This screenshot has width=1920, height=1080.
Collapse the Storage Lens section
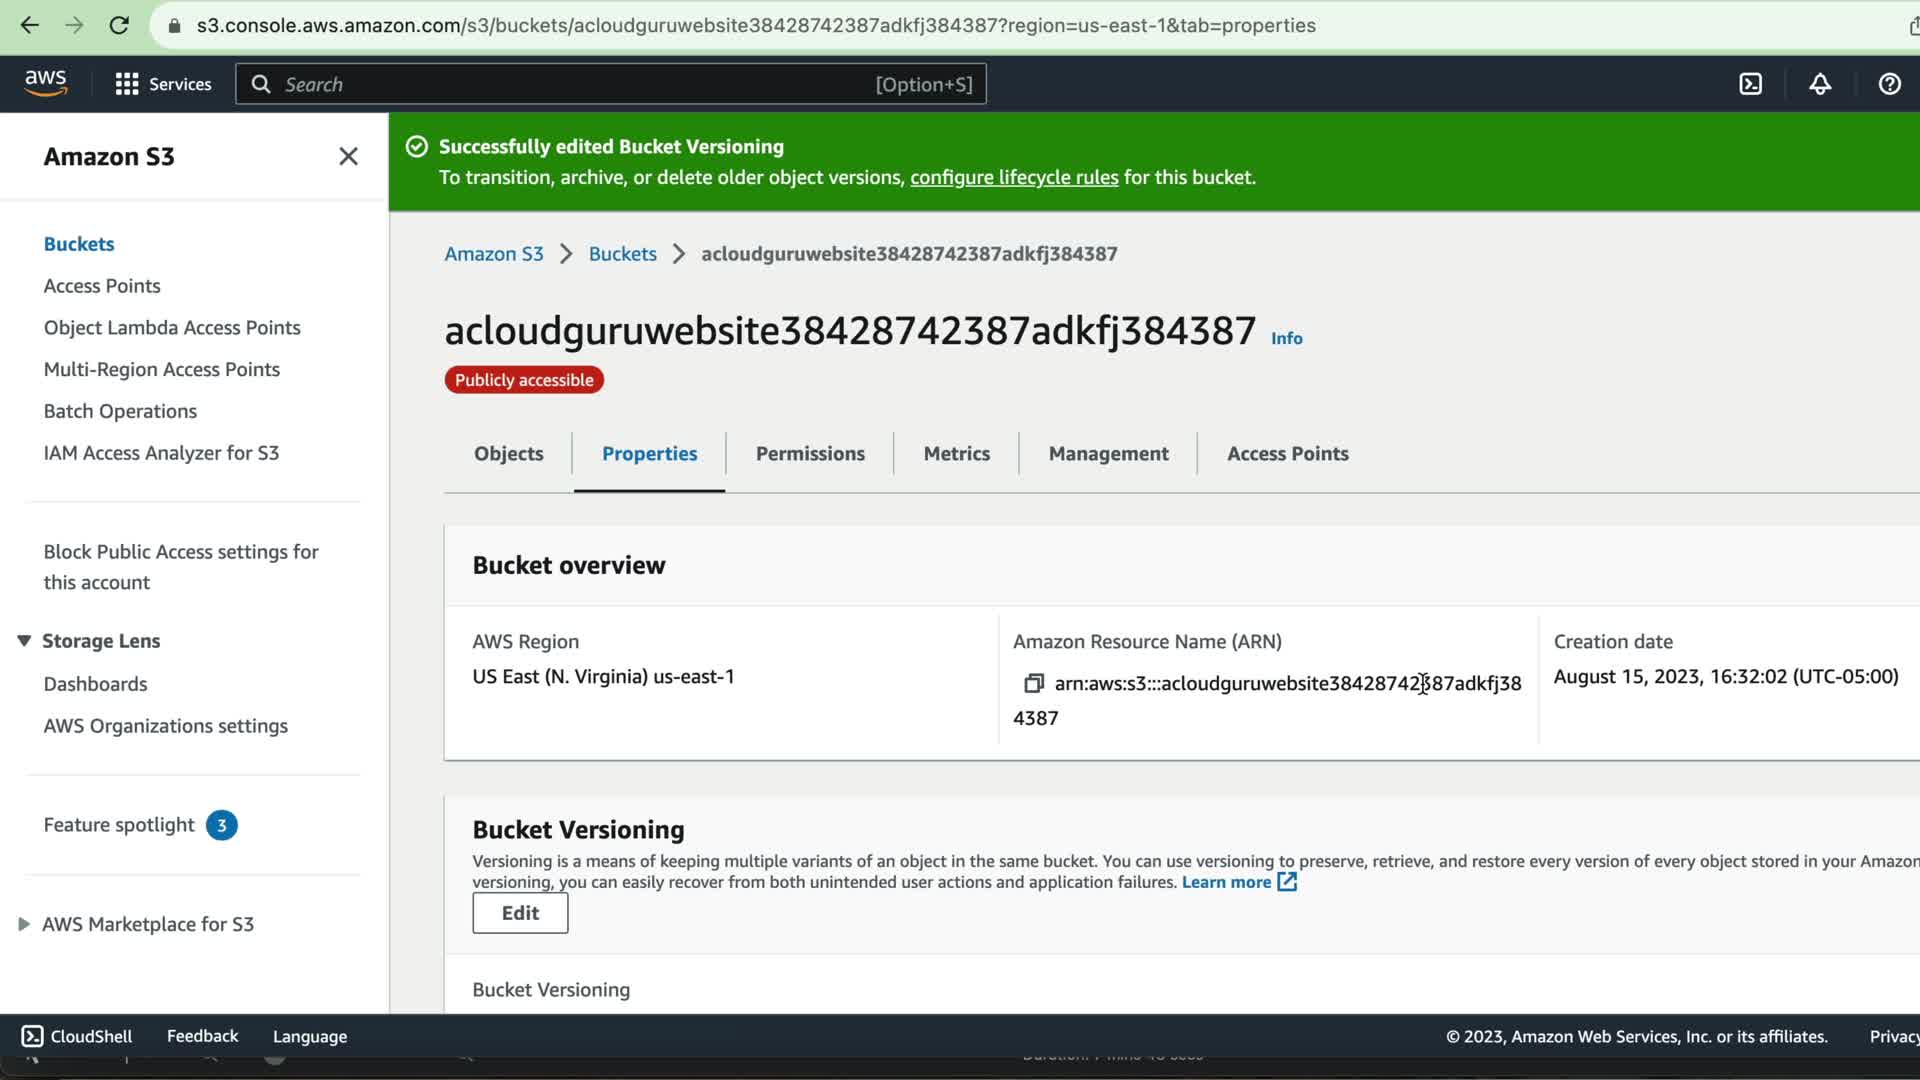pyautogui.click(x=24, y=641)
